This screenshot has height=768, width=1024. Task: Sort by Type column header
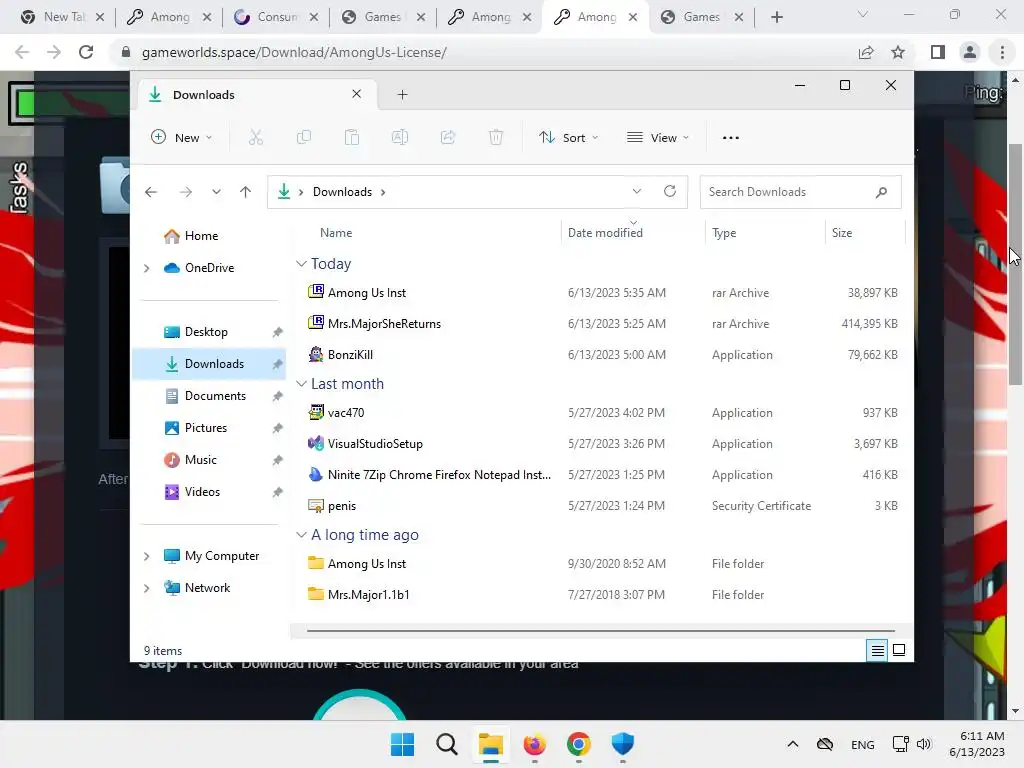coord(724,232)
